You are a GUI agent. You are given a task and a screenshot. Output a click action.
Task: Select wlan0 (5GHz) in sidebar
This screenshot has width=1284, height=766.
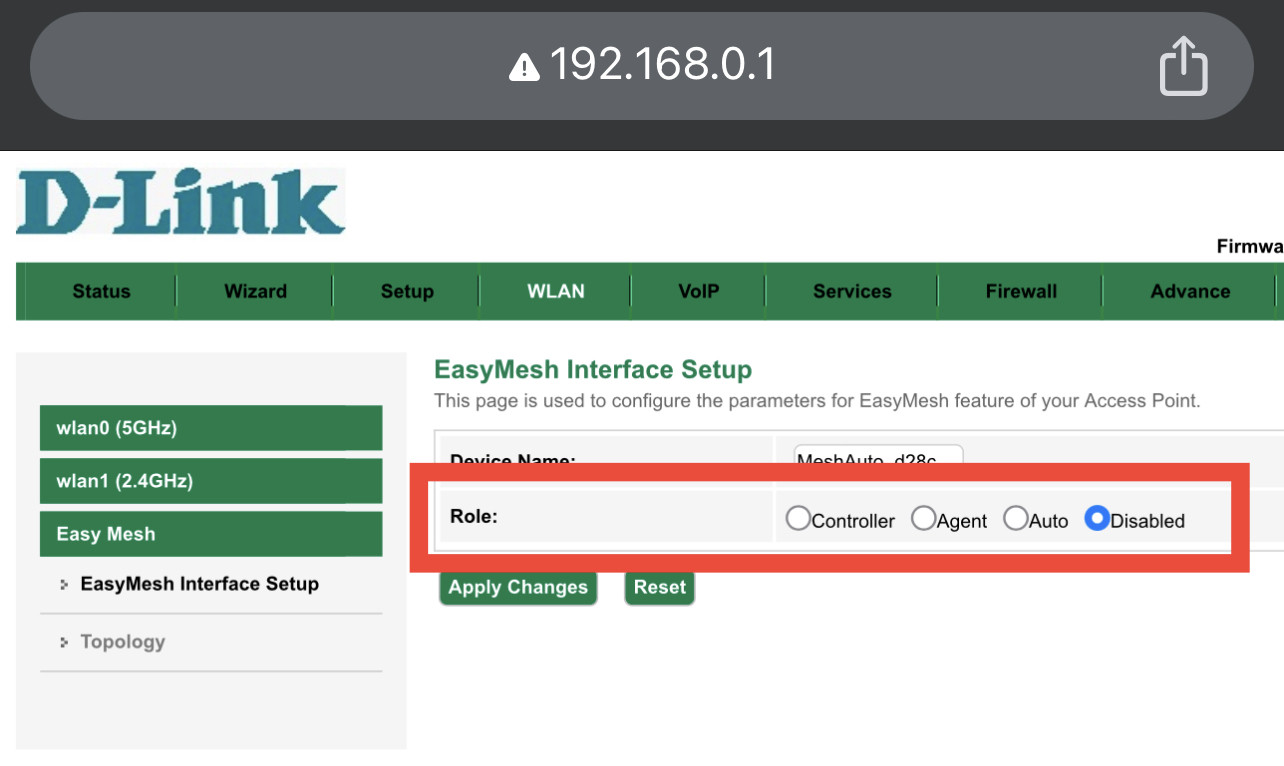[211, 428]
